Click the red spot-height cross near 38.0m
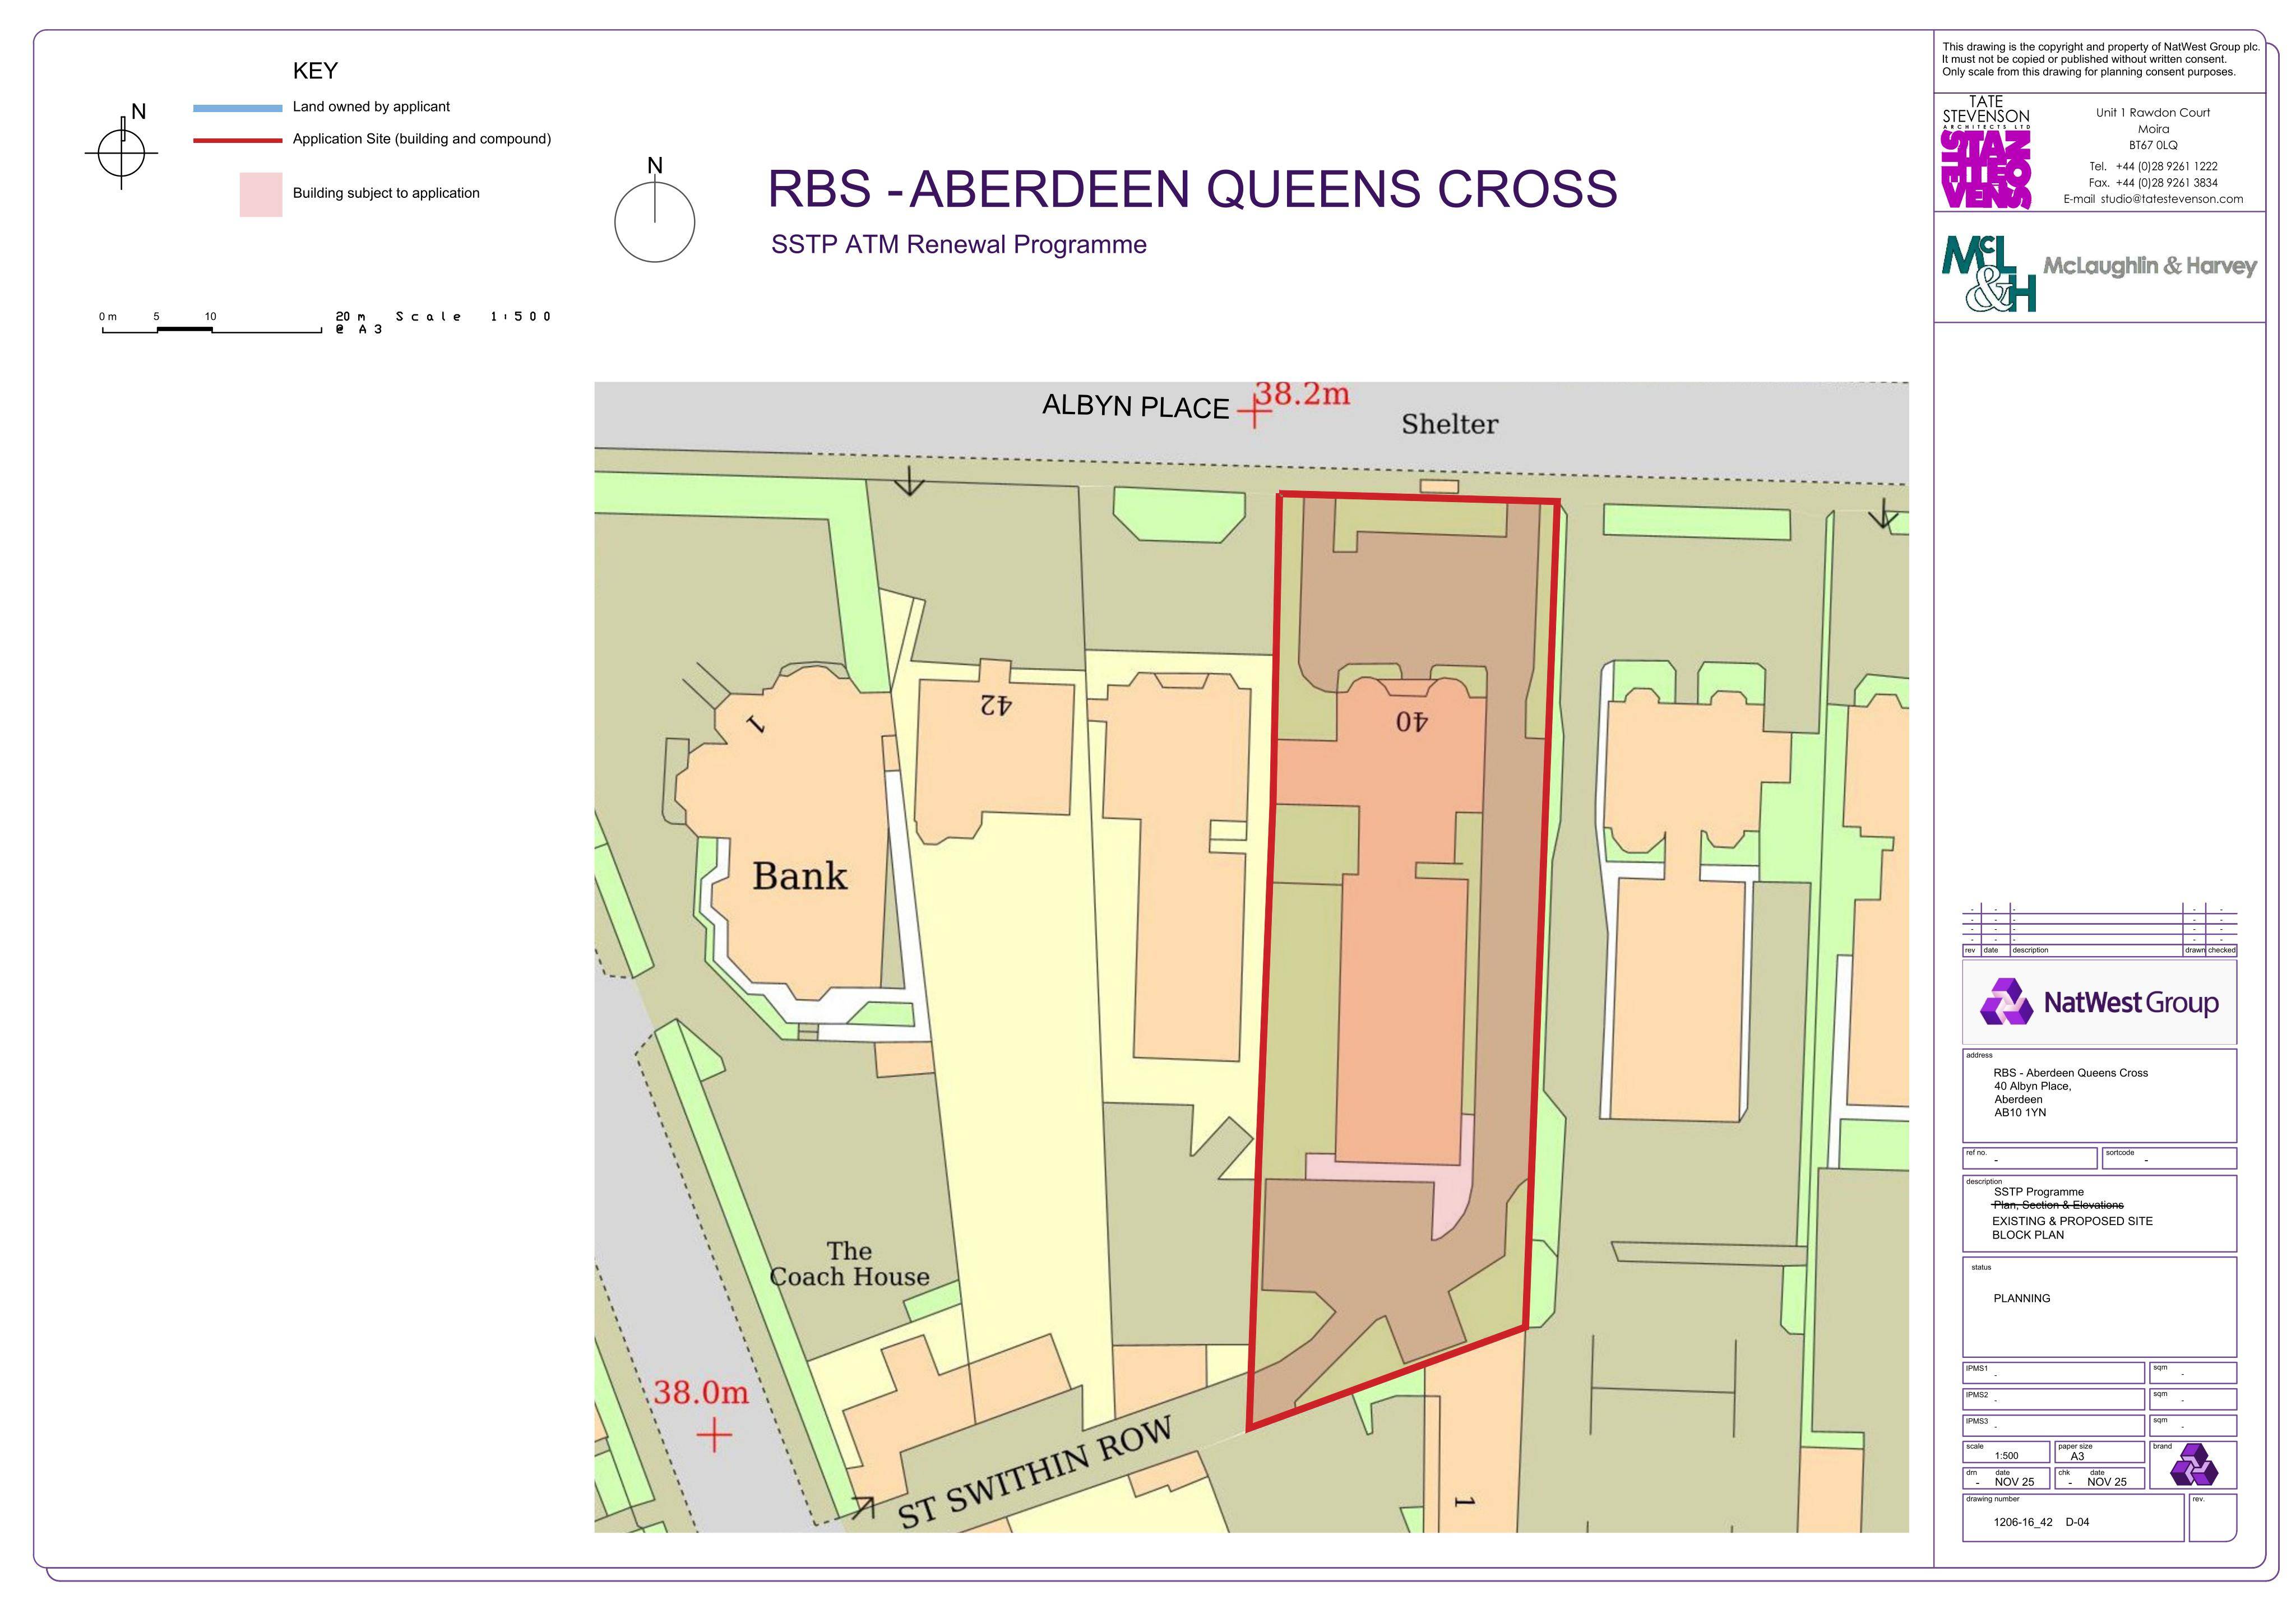Image resolution: width=2296 pixels, height=1623 pixels. [713, 1437]
